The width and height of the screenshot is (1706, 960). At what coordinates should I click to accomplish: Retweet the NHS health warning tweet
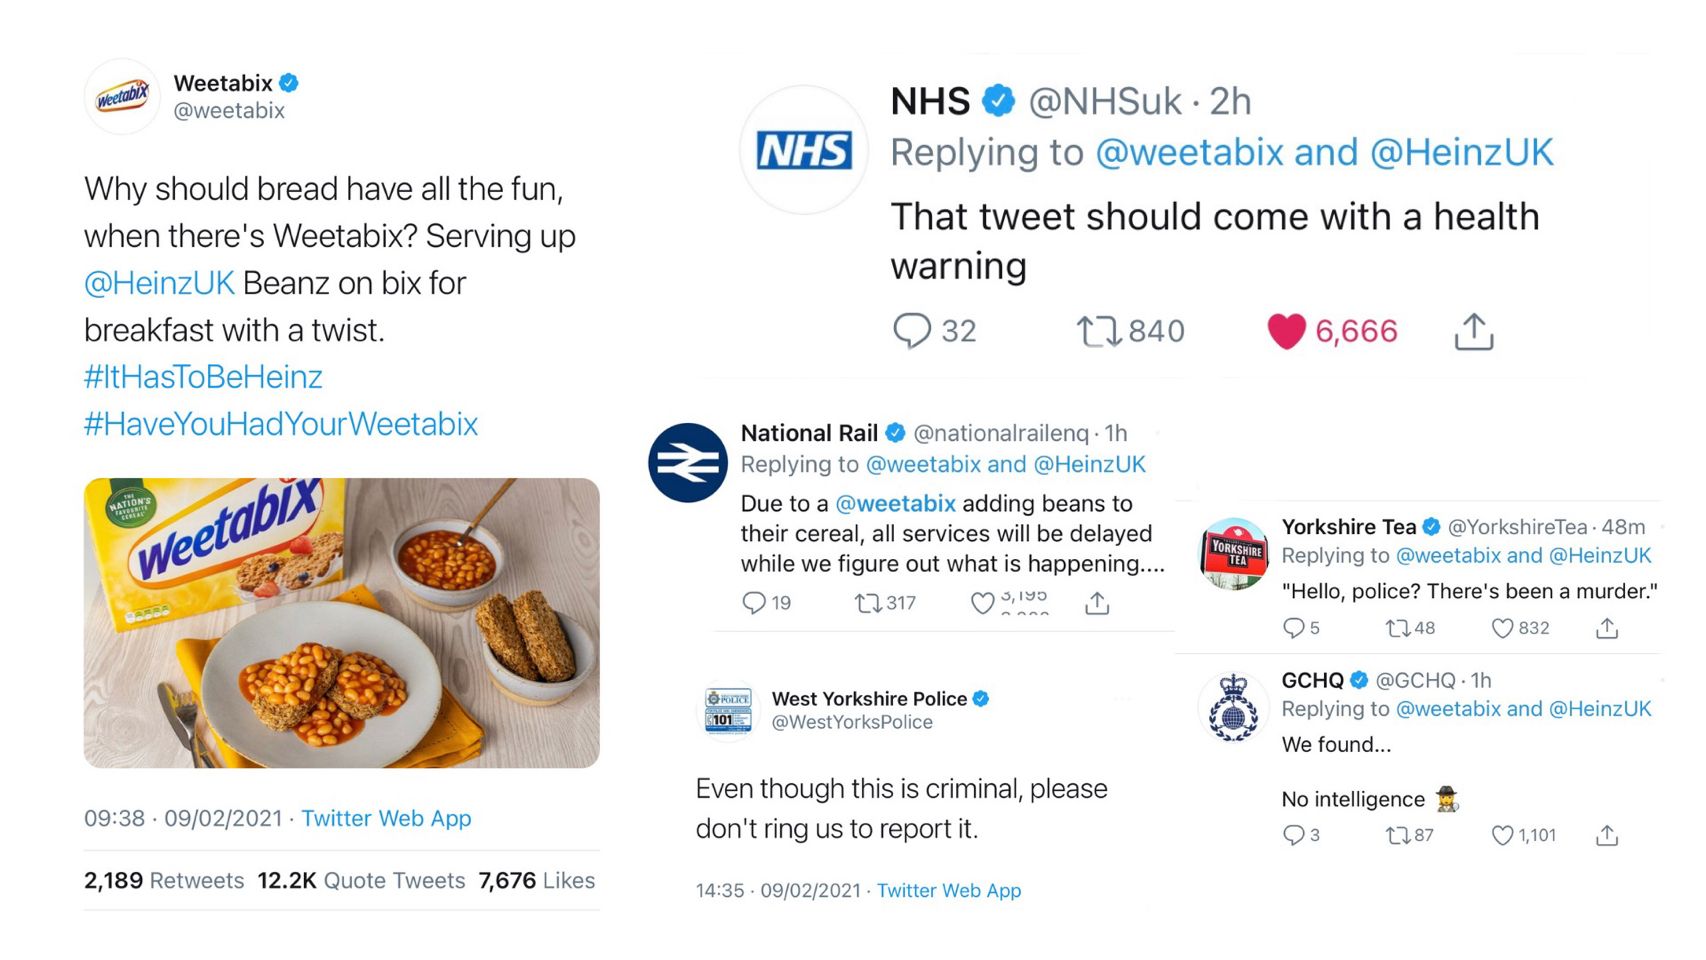(x=1098, y=331)
